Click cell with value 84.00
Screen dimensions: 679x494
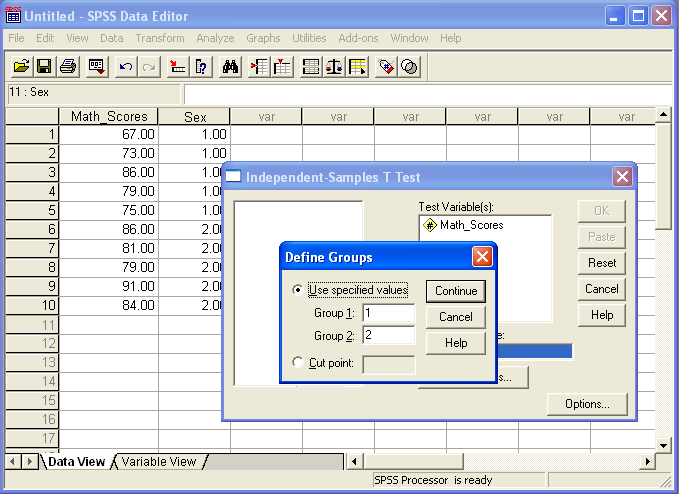tap(109, 305)
